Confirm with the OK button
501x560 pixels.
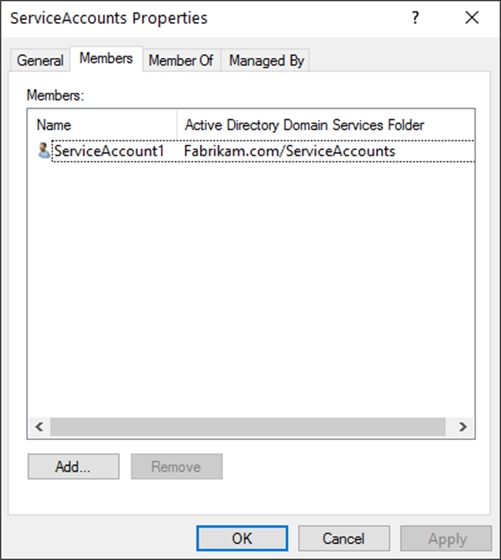click(x=242, y=538)
